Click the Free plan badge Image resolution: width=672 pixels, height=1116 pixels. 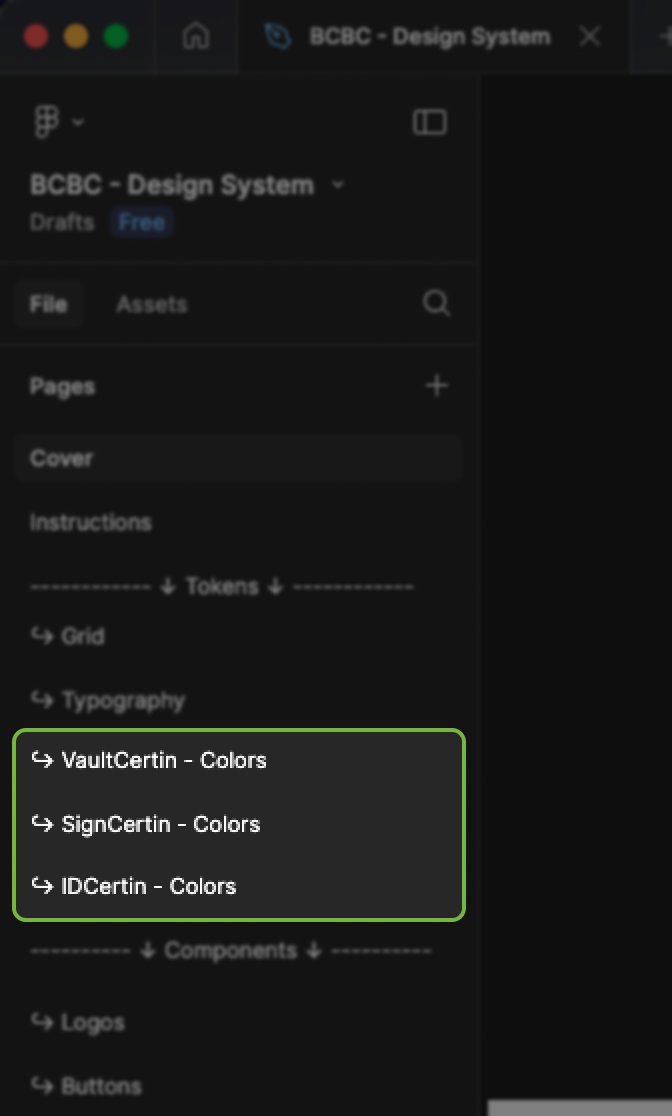pos(142,222)
